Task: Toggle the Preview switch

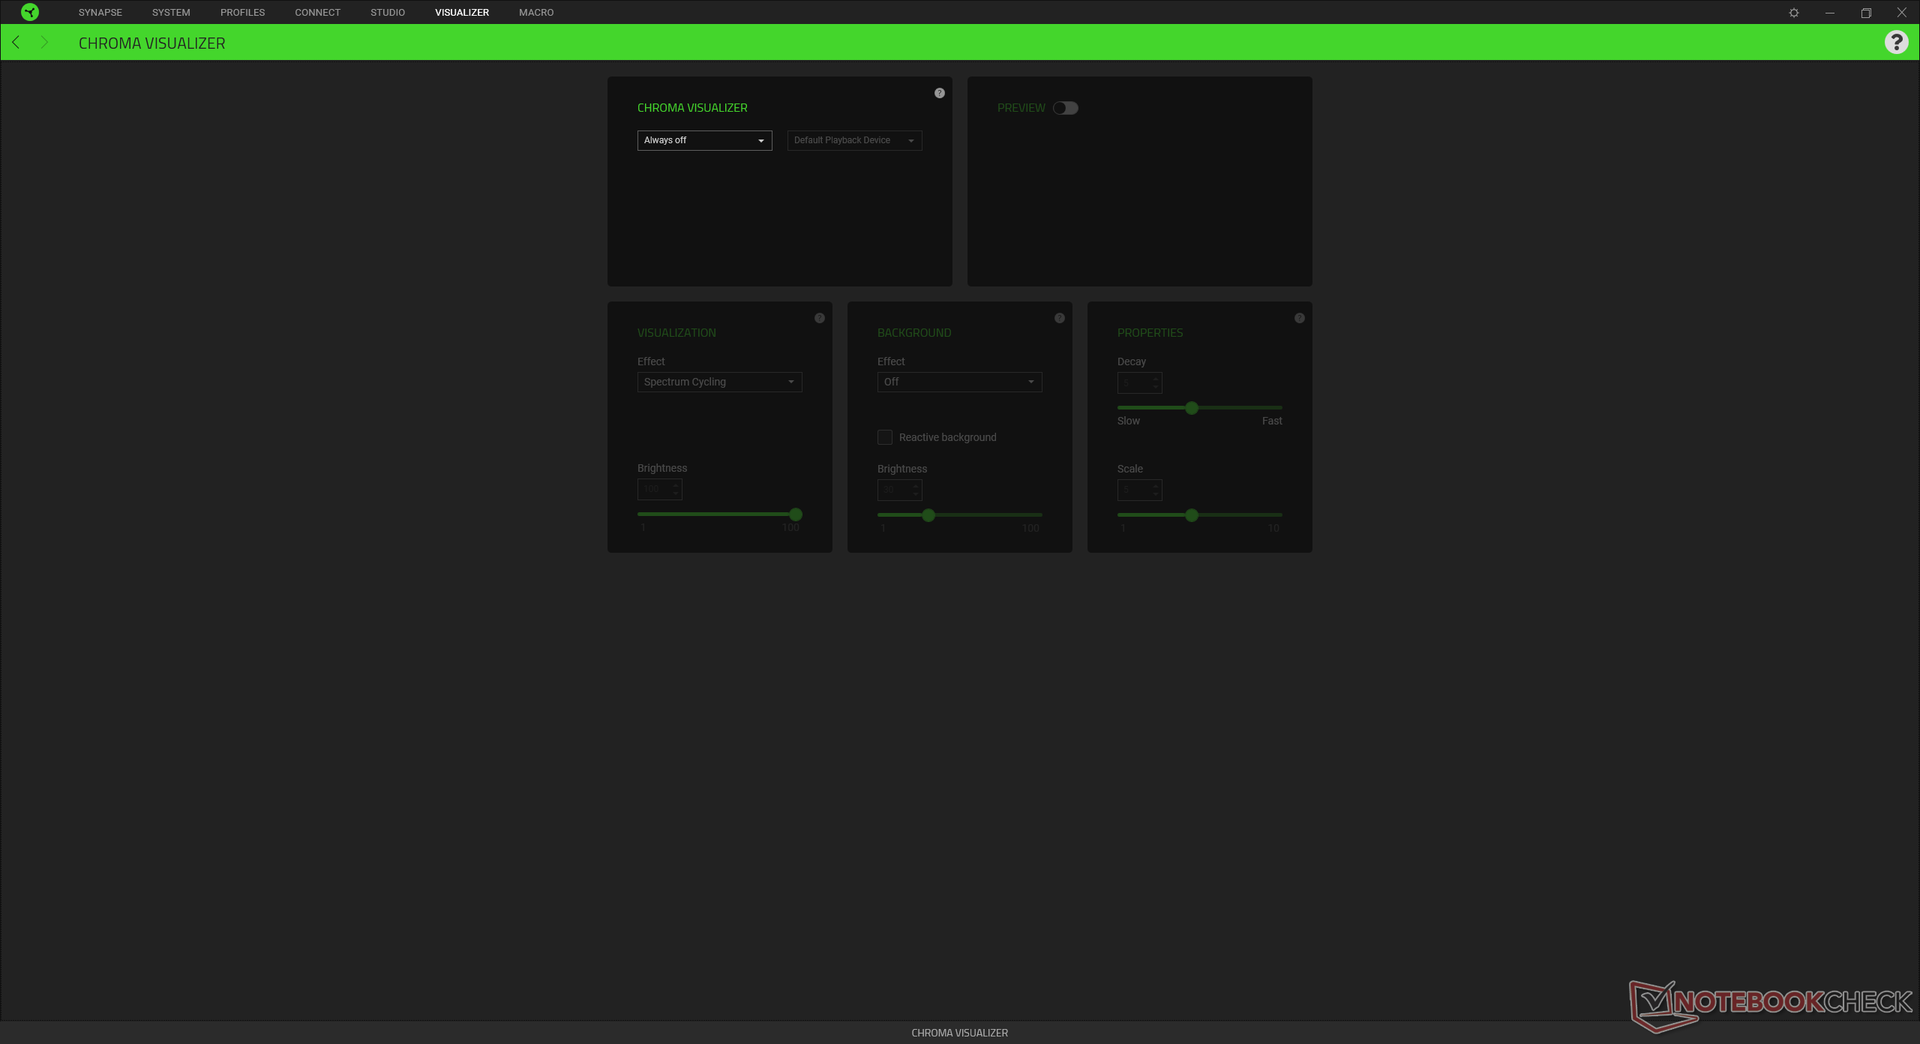Action: (1065, 108)
